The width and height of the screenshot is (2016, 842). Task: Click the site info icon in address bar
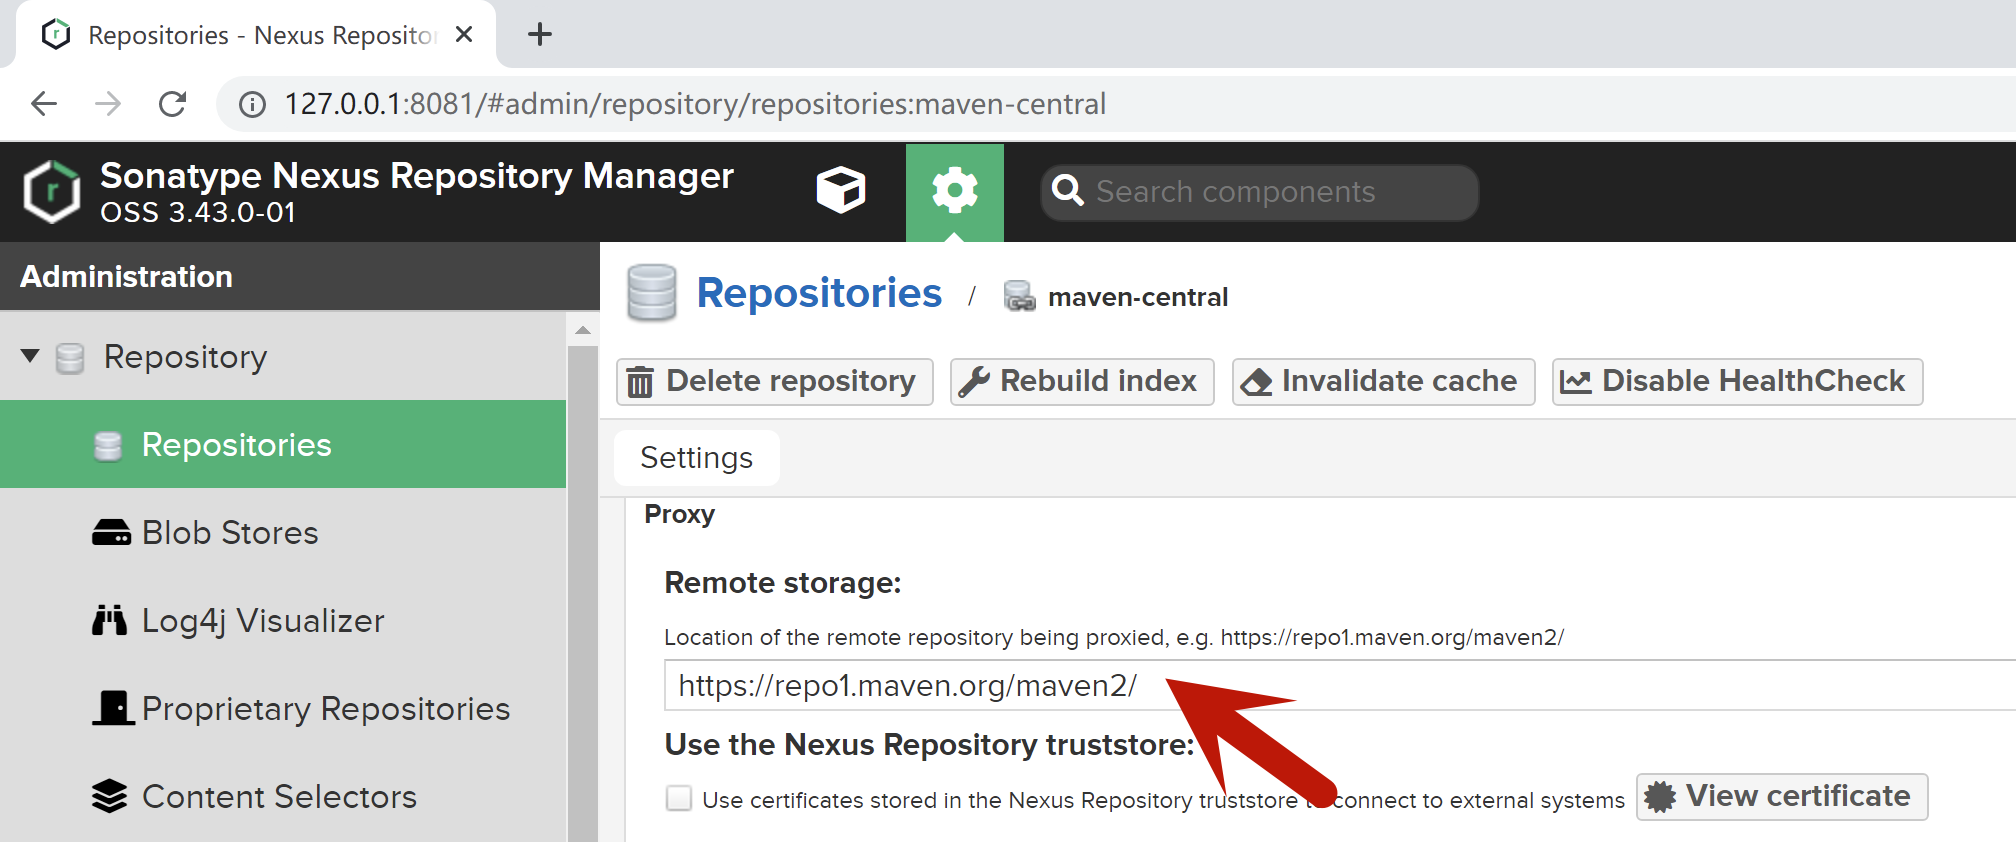pos(253,104)
